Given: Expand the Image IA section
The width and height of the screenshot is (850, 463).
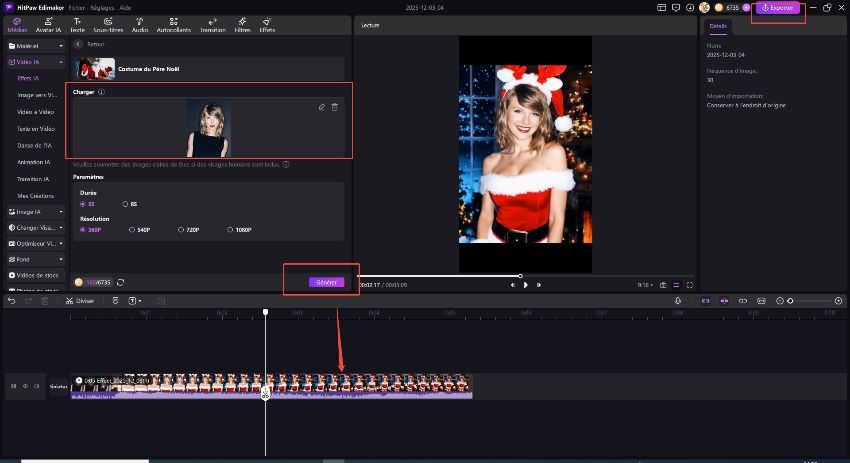Looking at the screenshot, I should click(x=36, y=212).
